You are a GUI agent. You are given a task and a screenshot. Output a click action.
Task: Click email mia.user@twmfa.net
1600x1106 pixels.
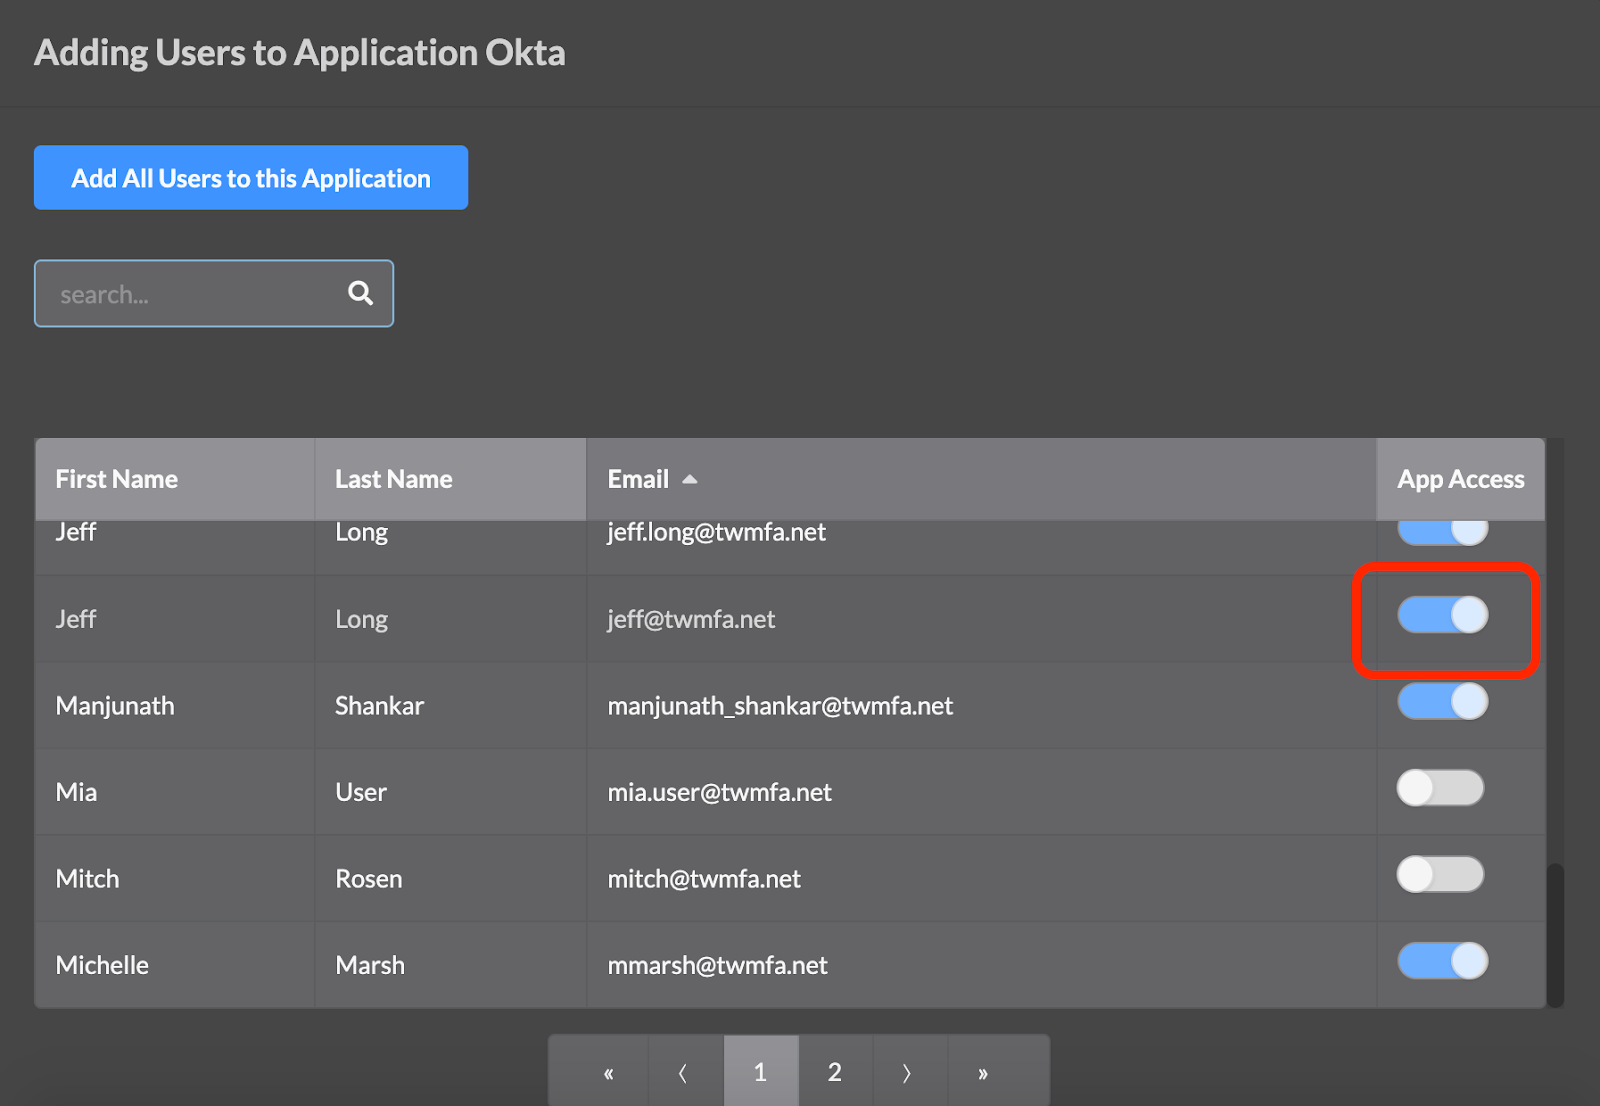pyautogui.click(x=719, y=792)
